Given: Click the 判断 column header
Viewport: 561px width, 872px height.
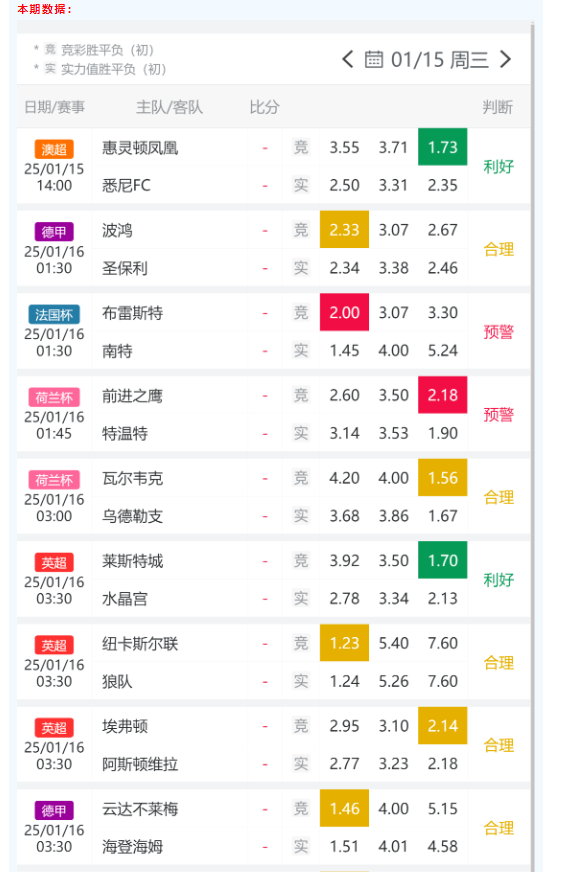Looking at the screenshot, I should point(497,107).
